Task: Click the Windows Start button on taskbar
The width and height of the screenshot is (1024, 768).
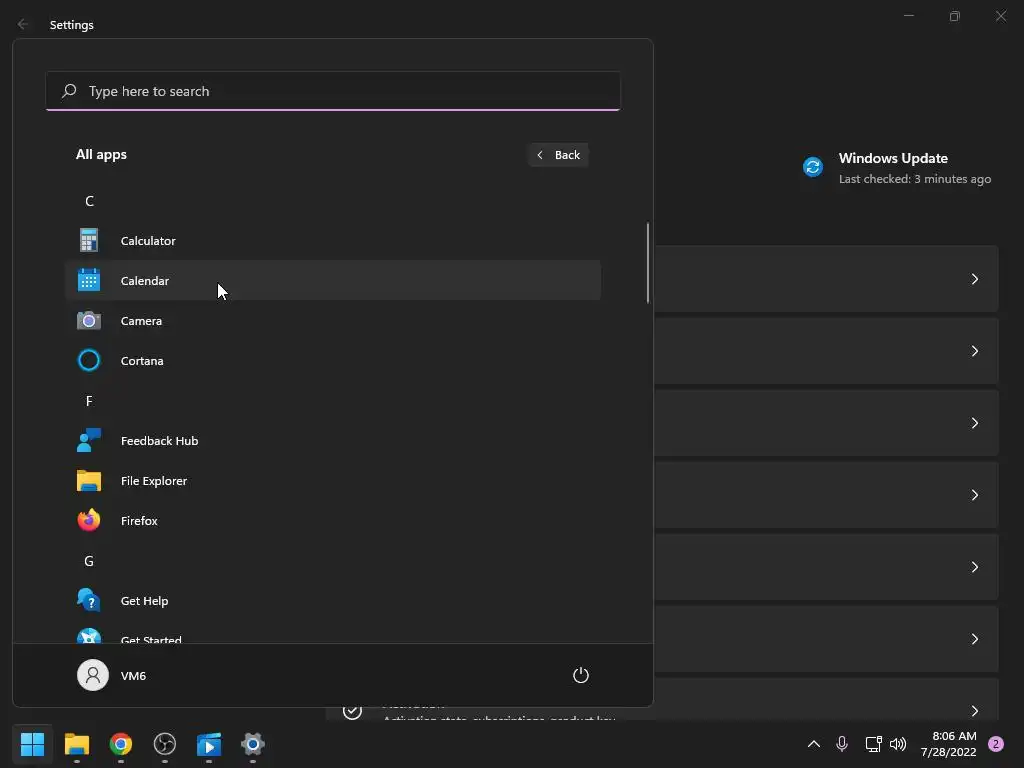Action: click(x=32, y=744)
